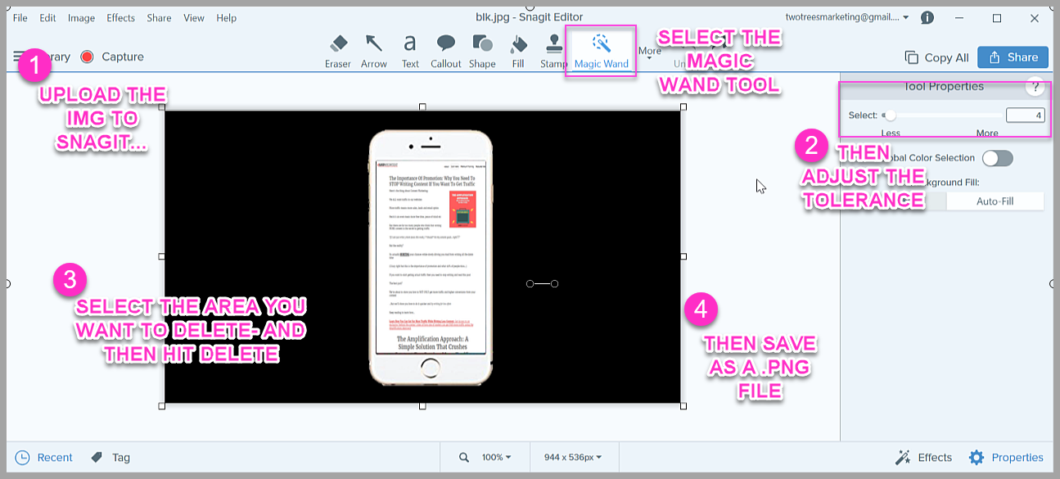Open the info icon by account

tap(928, 18)
